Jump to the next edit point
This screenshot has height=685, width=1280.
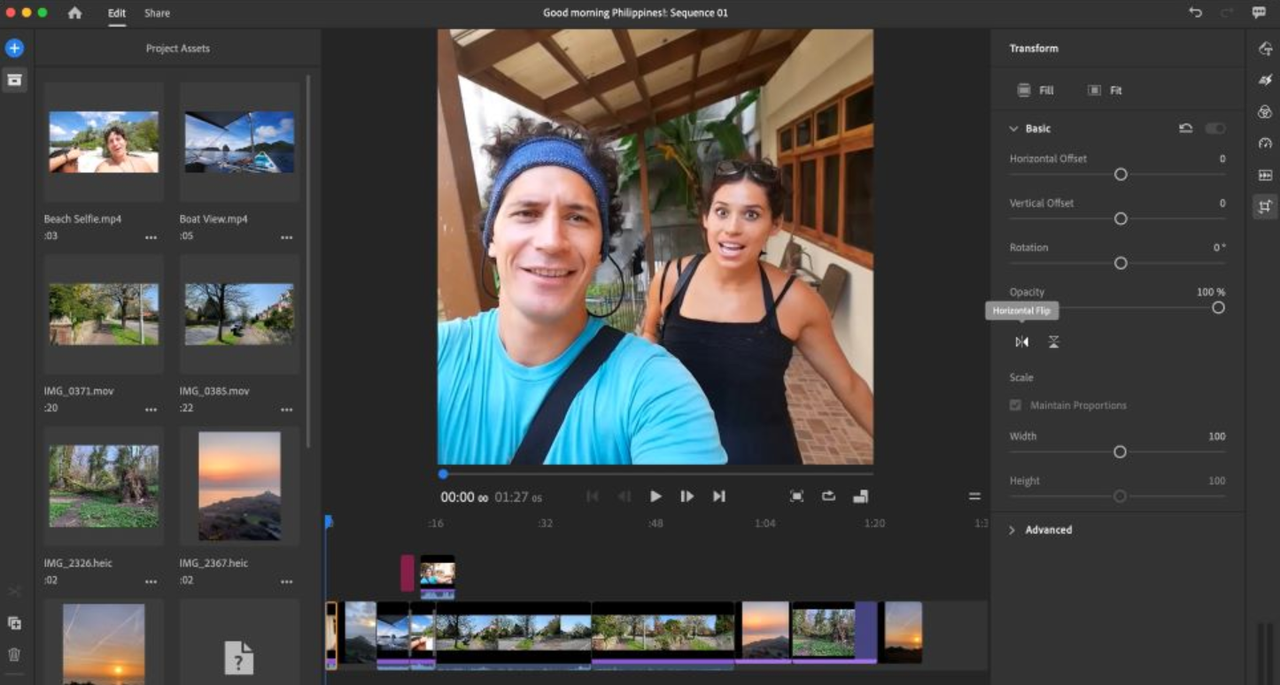(x=719, y=496)
